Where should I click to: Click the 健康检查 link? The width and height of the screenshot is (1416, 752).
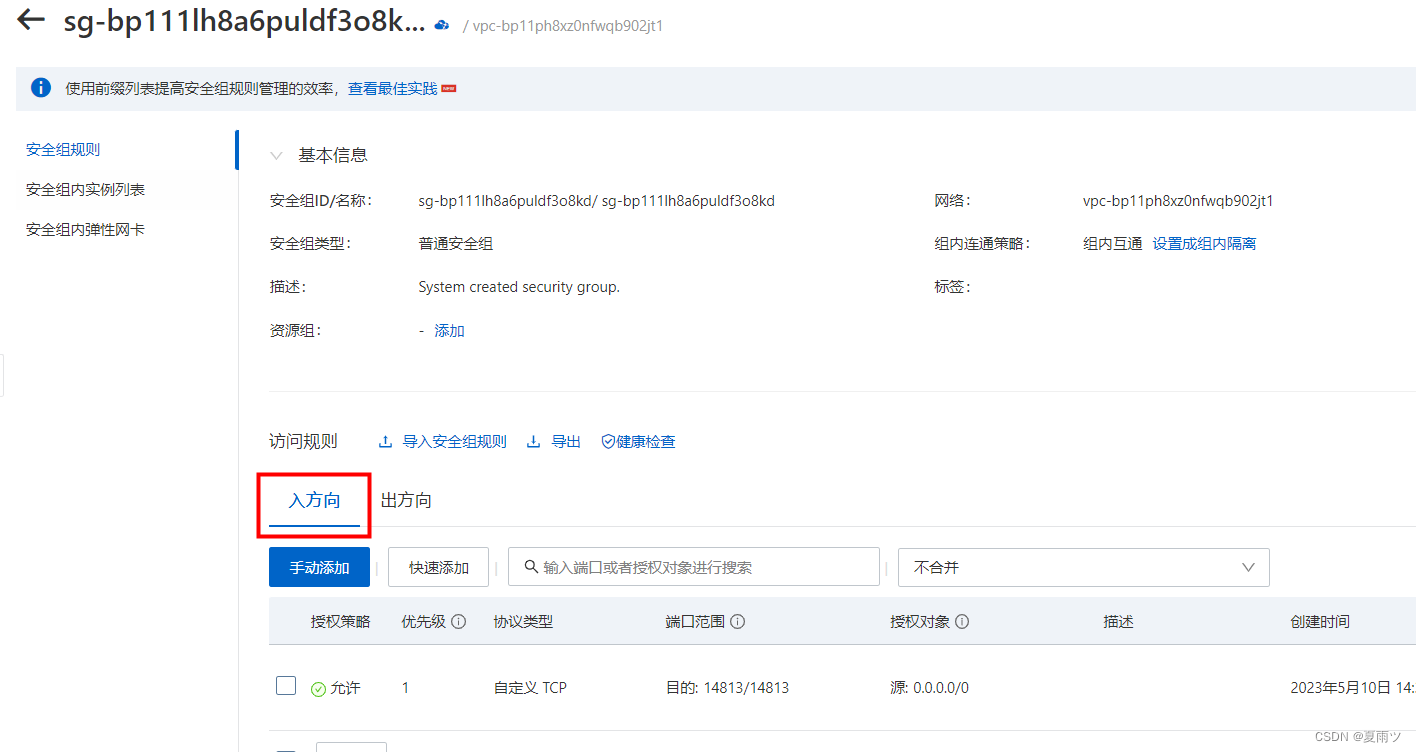646,442
